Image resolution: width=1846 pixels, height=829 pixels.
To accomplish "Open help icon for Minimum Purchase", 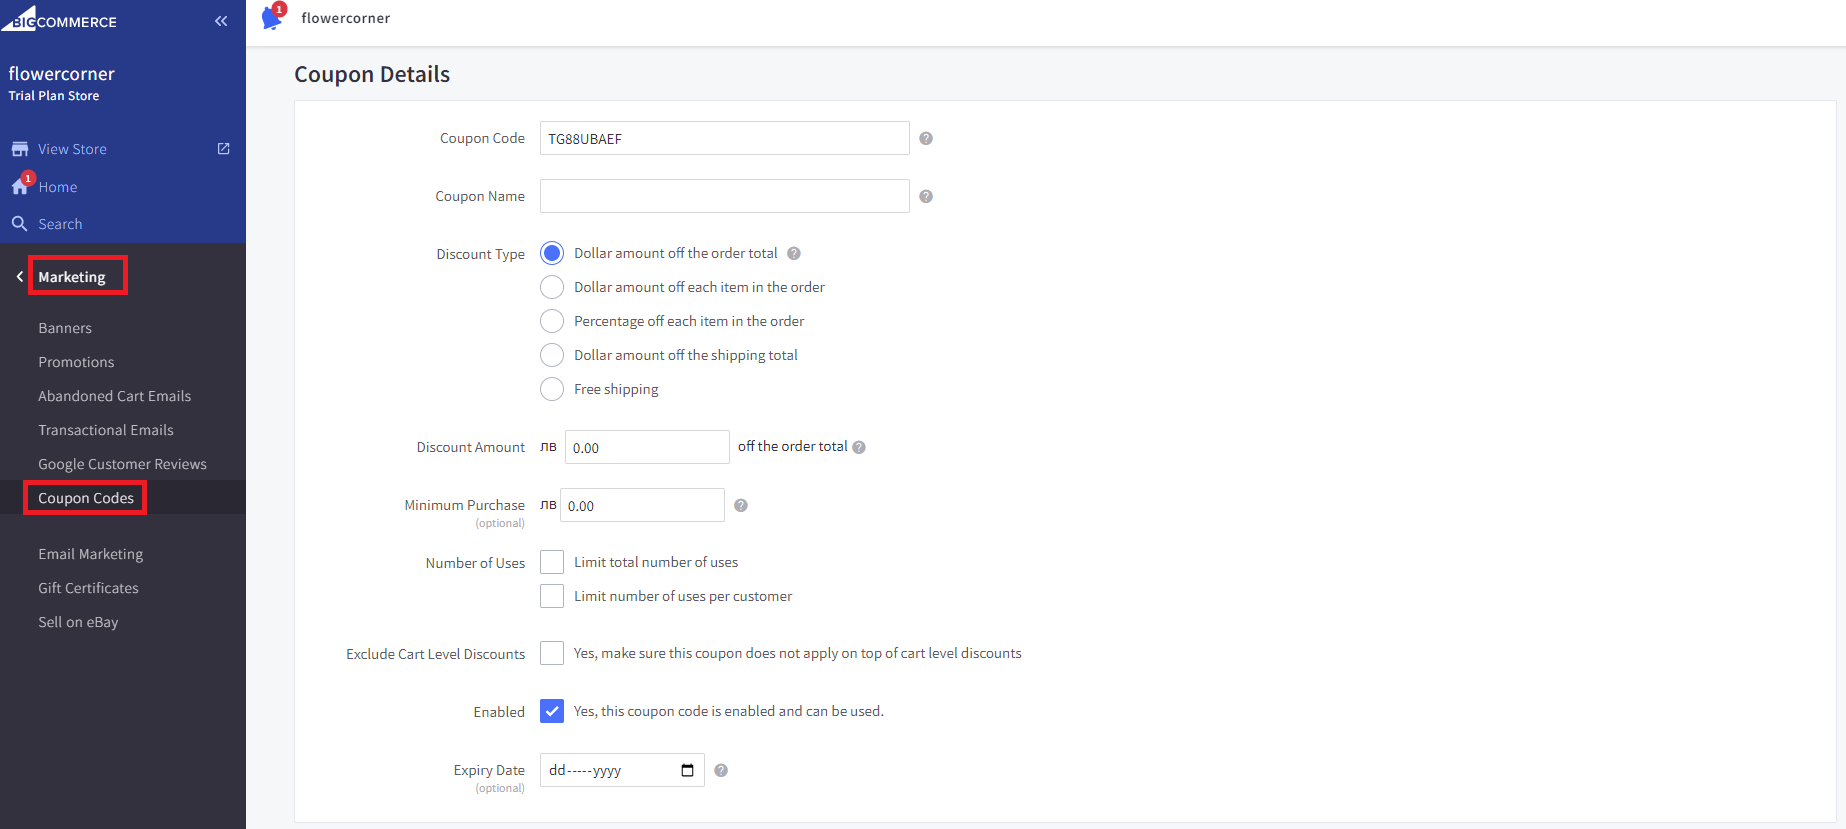I will [x=741, y=505].
